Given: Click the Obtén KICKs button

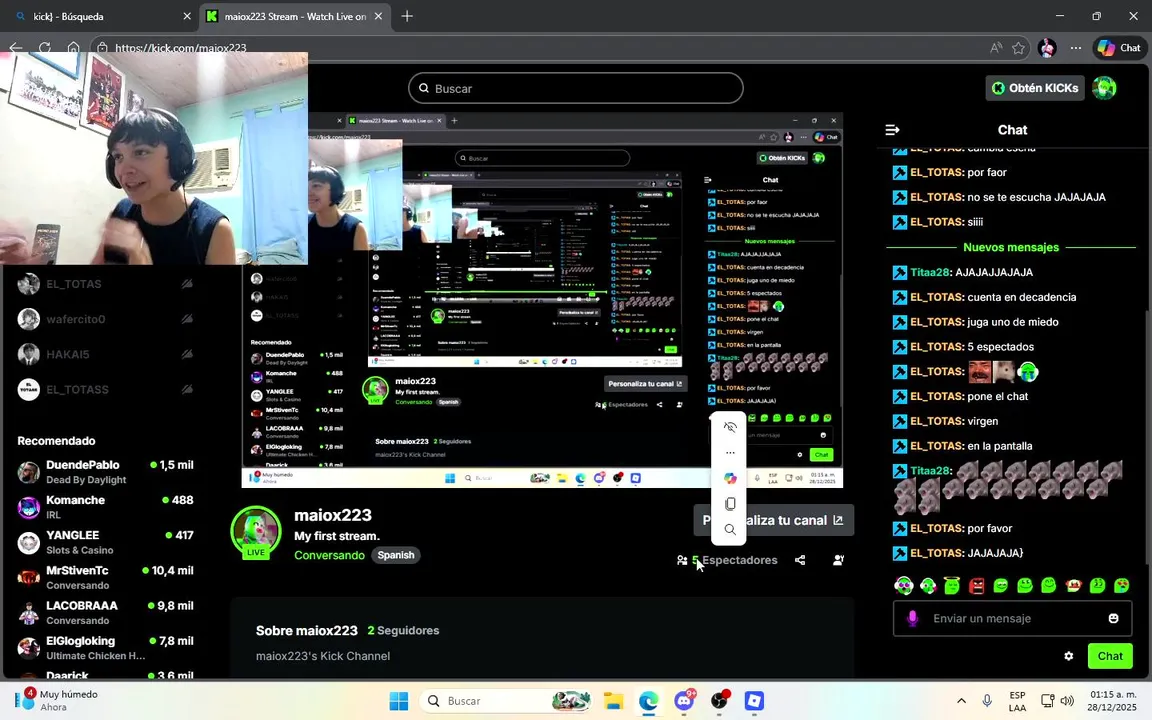Looking at the screenshot, I should pyautogui.click(x=1034, y=88).
